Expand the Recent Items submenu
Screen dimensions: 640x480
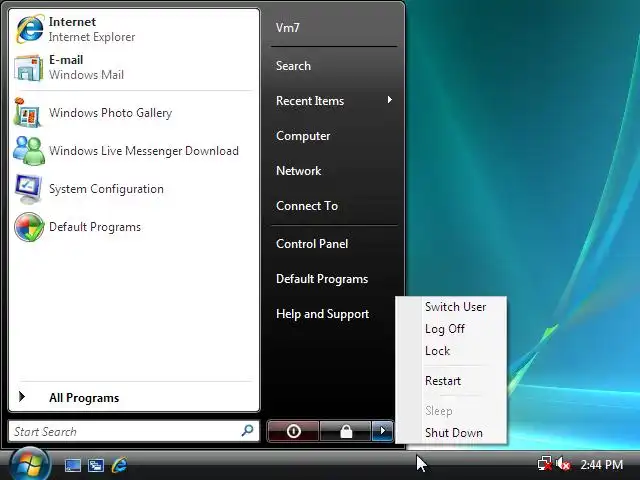[334, 100]
